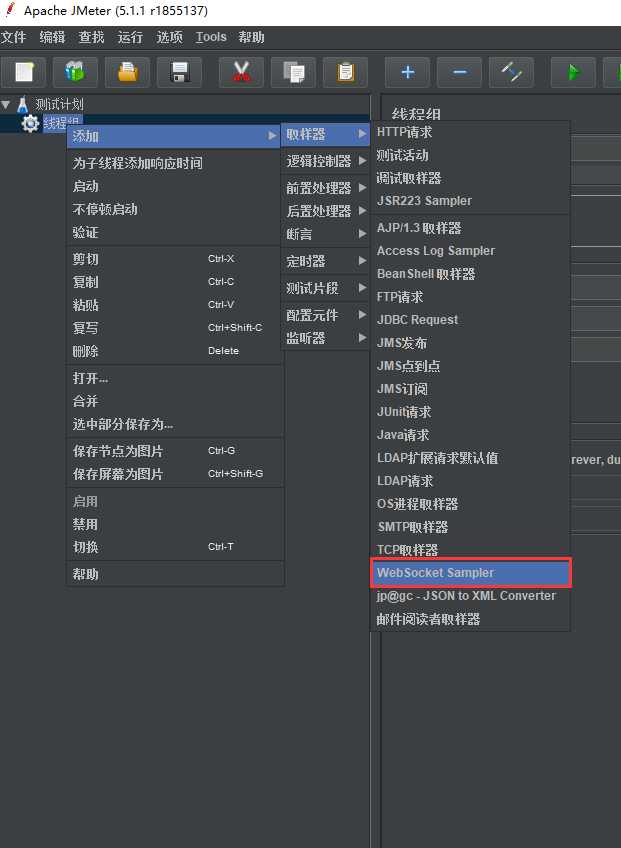This screenshot has width=621, height=848.
Task: Open the 定时器 submenu
Action: (326, 261)
